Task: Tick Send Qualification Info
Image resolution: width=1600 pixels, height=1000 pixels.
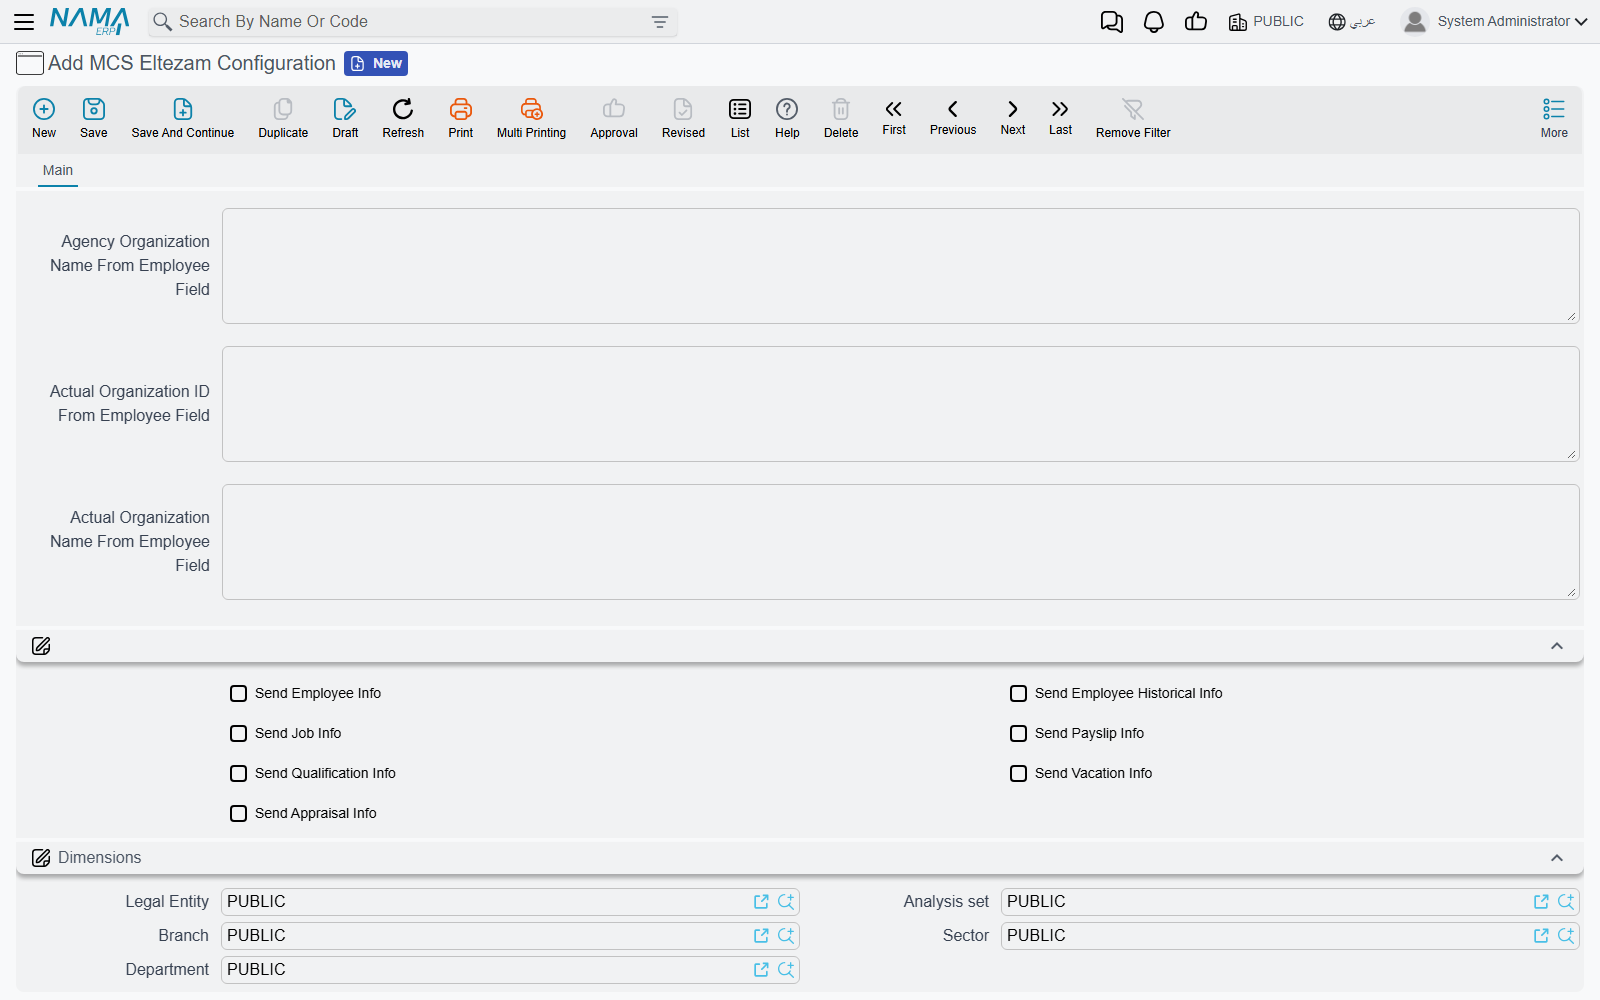Action: [238, 773]
